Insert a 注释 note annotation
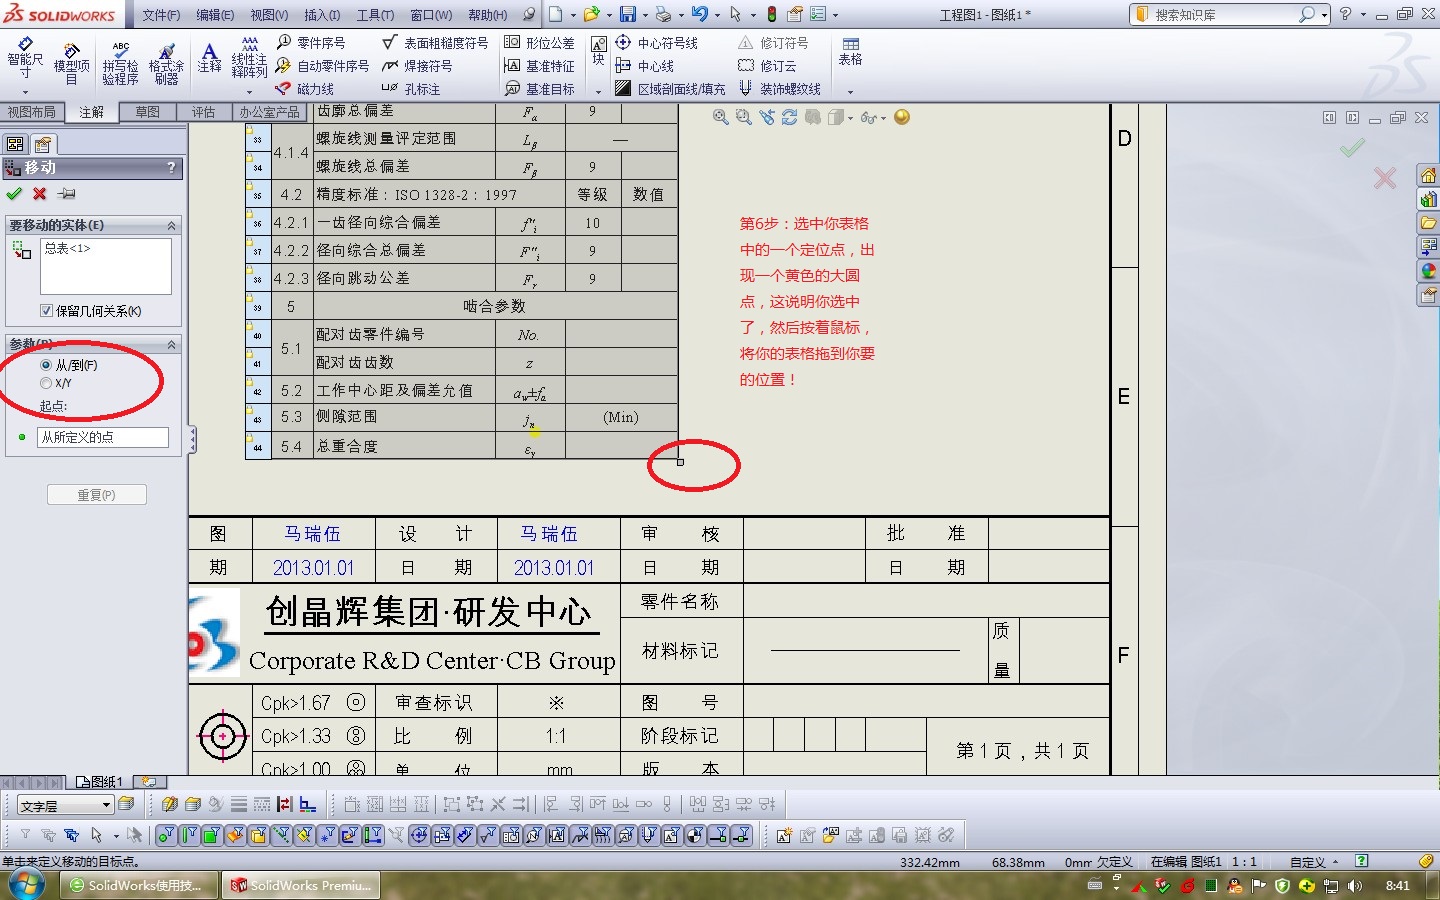This screenshot has width=1440, height=900. [209, 58]
